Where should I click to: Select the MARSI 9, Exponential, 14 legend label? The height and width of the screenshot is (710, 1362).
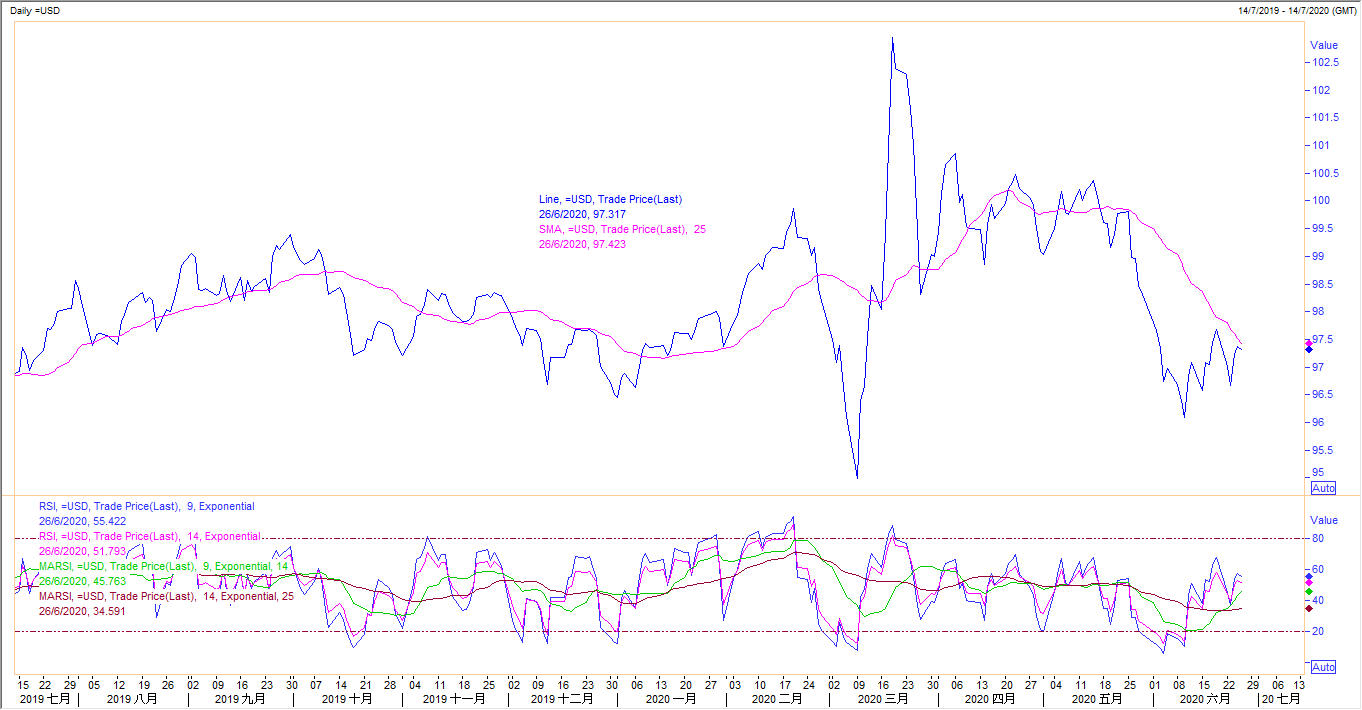tap(165, 567)
